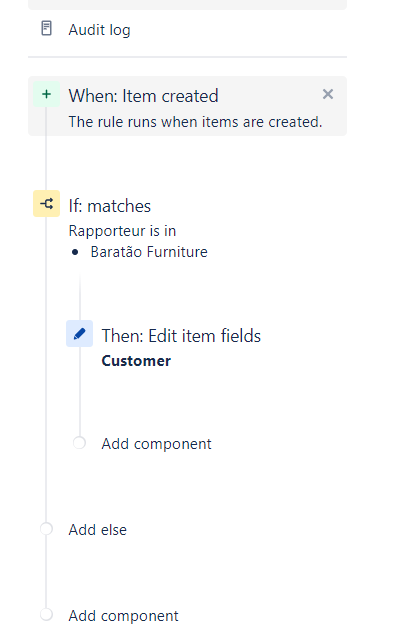Open the Audit log menu item
This screenshot has height=642, width=397.
tap(187, 29)
